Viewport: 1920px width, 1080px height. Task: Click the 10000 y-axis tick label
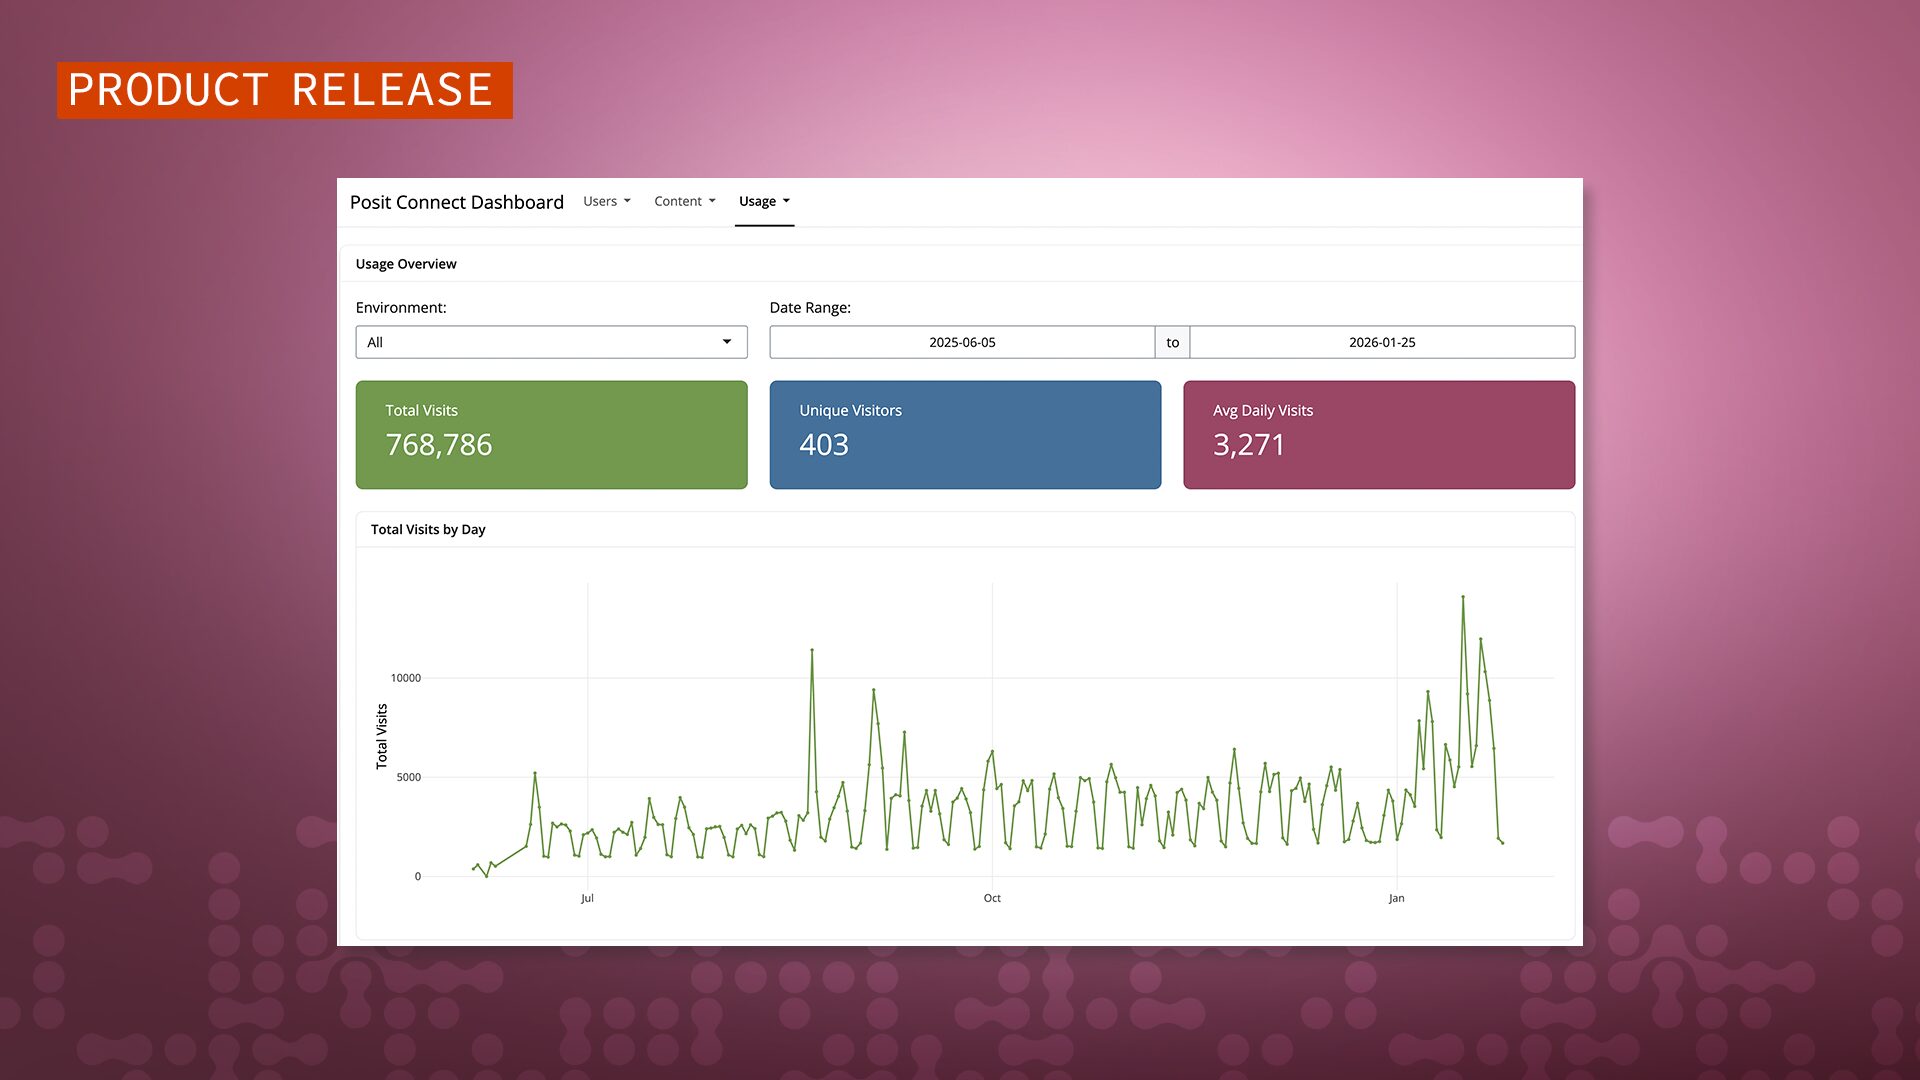[405, 678]
